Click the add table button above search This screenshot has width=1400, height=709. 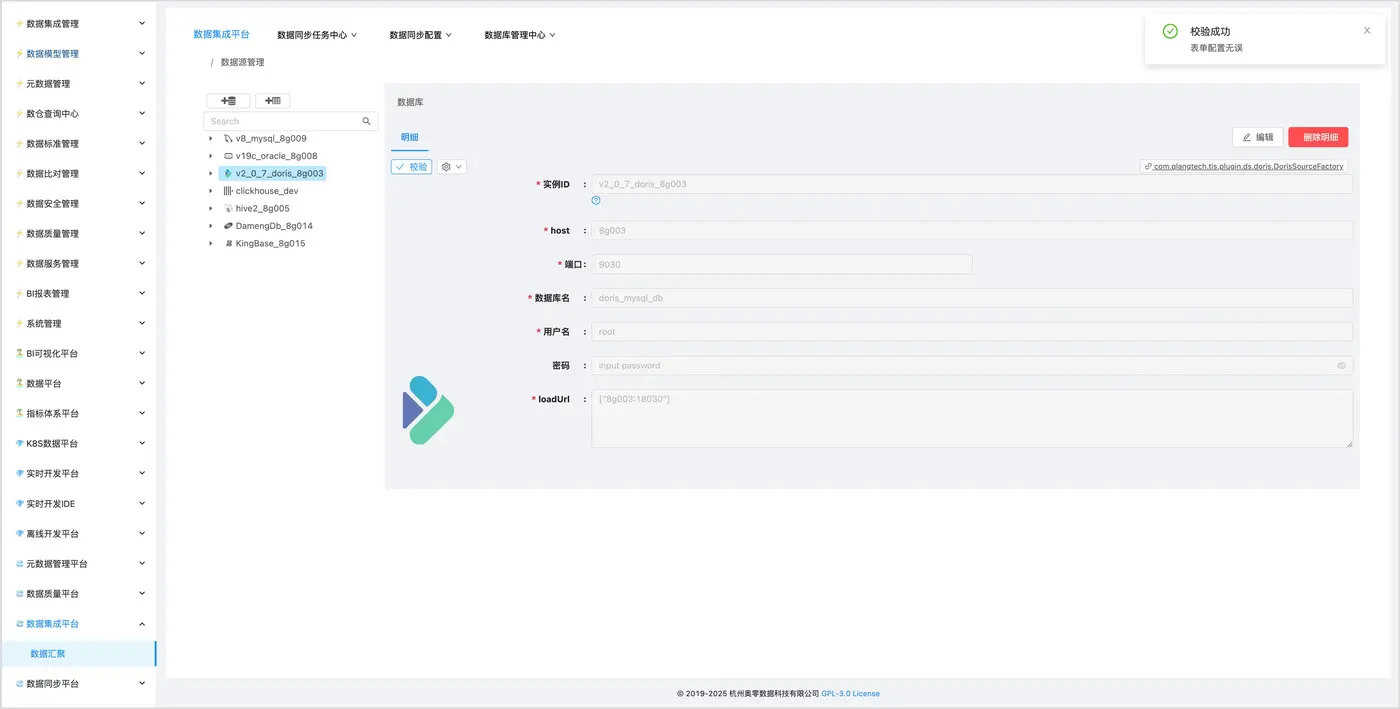tap(273, 101)
